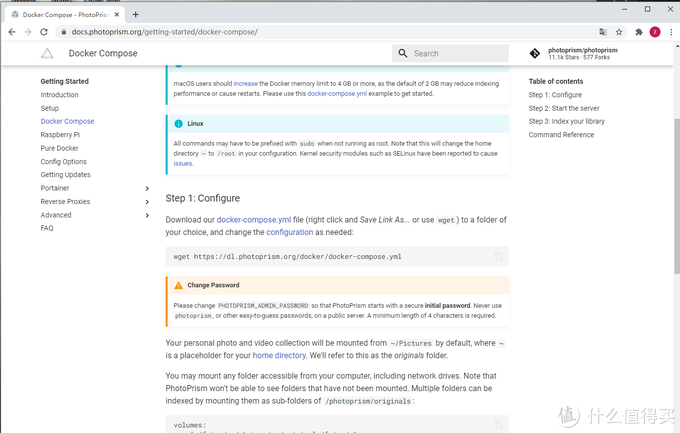Open Introduction in the sidebar
Viewport: 680px width, 433px height.
(59, 95)
